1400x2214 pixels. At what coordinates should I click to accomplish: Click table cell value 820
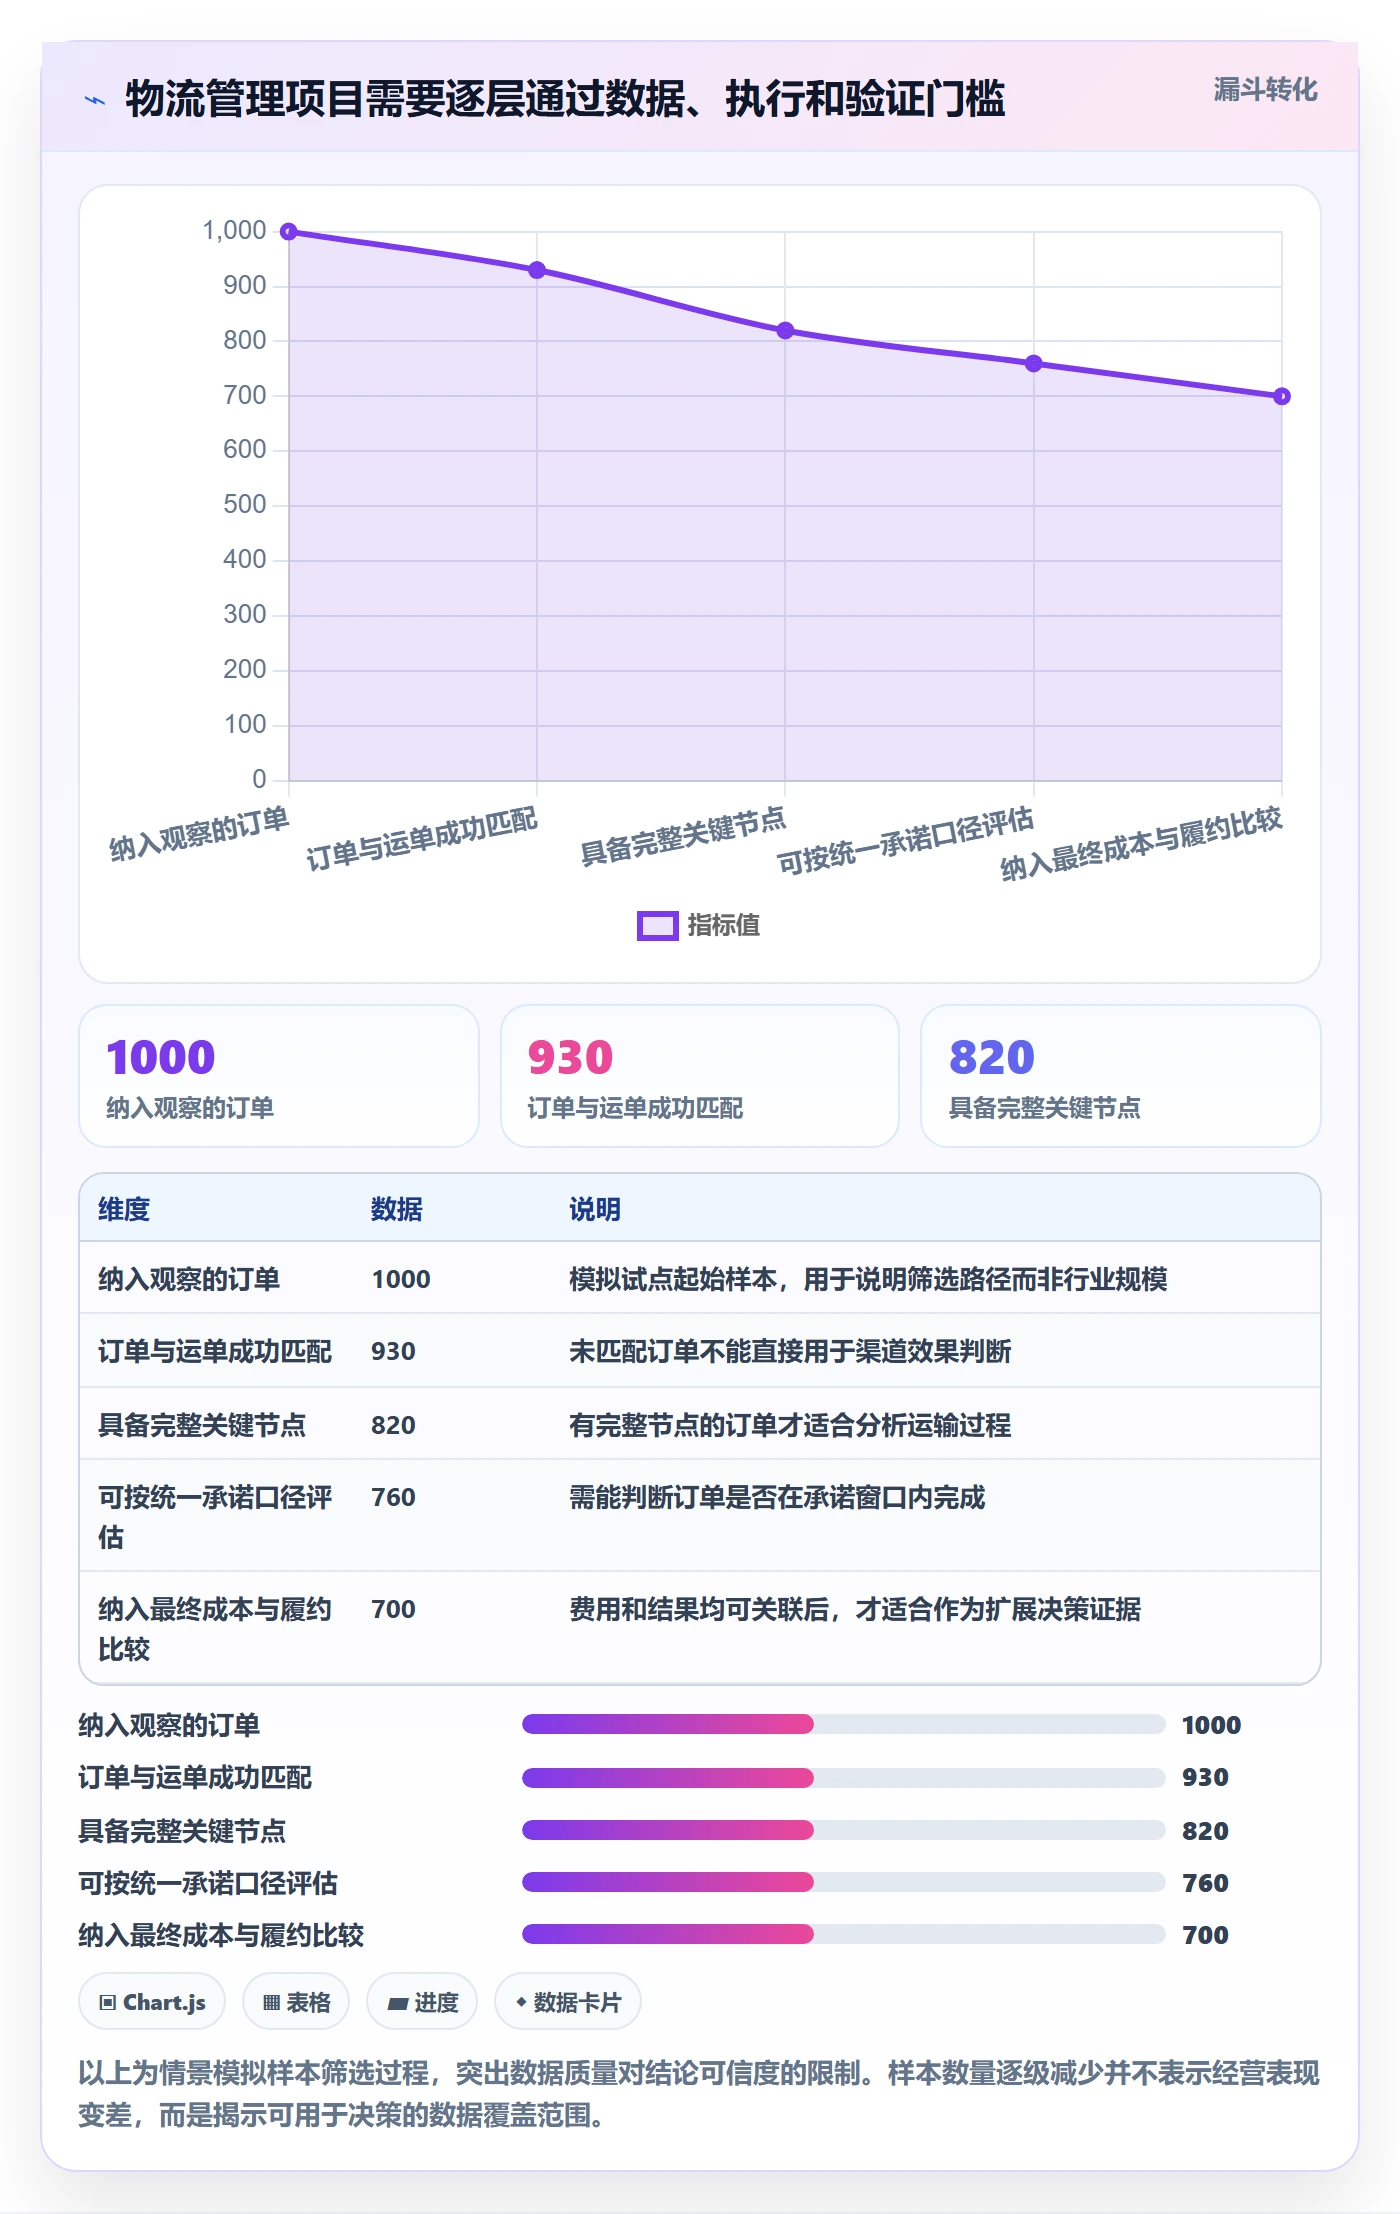coord(393,1425)
